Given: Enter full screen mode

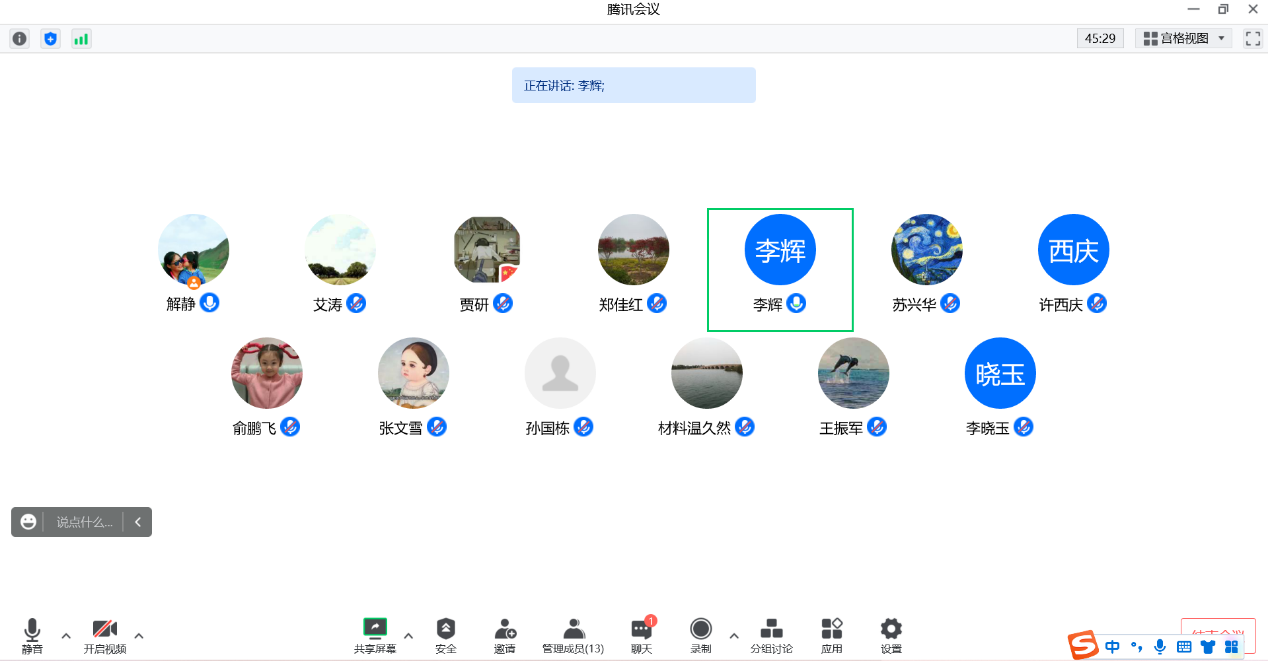Looking at the screenshot, I should click(x=1252, y=39).
